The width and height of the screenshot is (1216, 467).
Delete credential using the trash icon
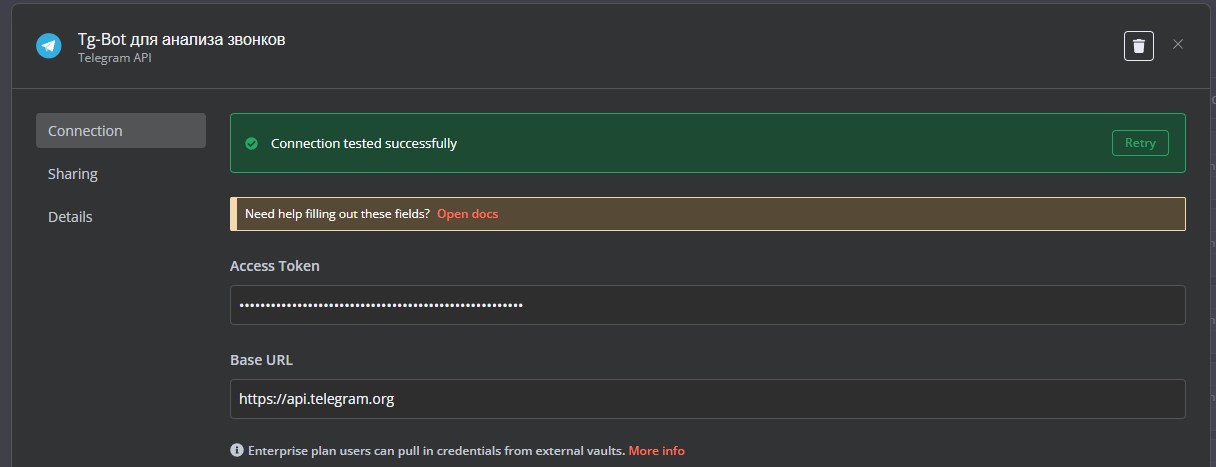coord(1139,45)
